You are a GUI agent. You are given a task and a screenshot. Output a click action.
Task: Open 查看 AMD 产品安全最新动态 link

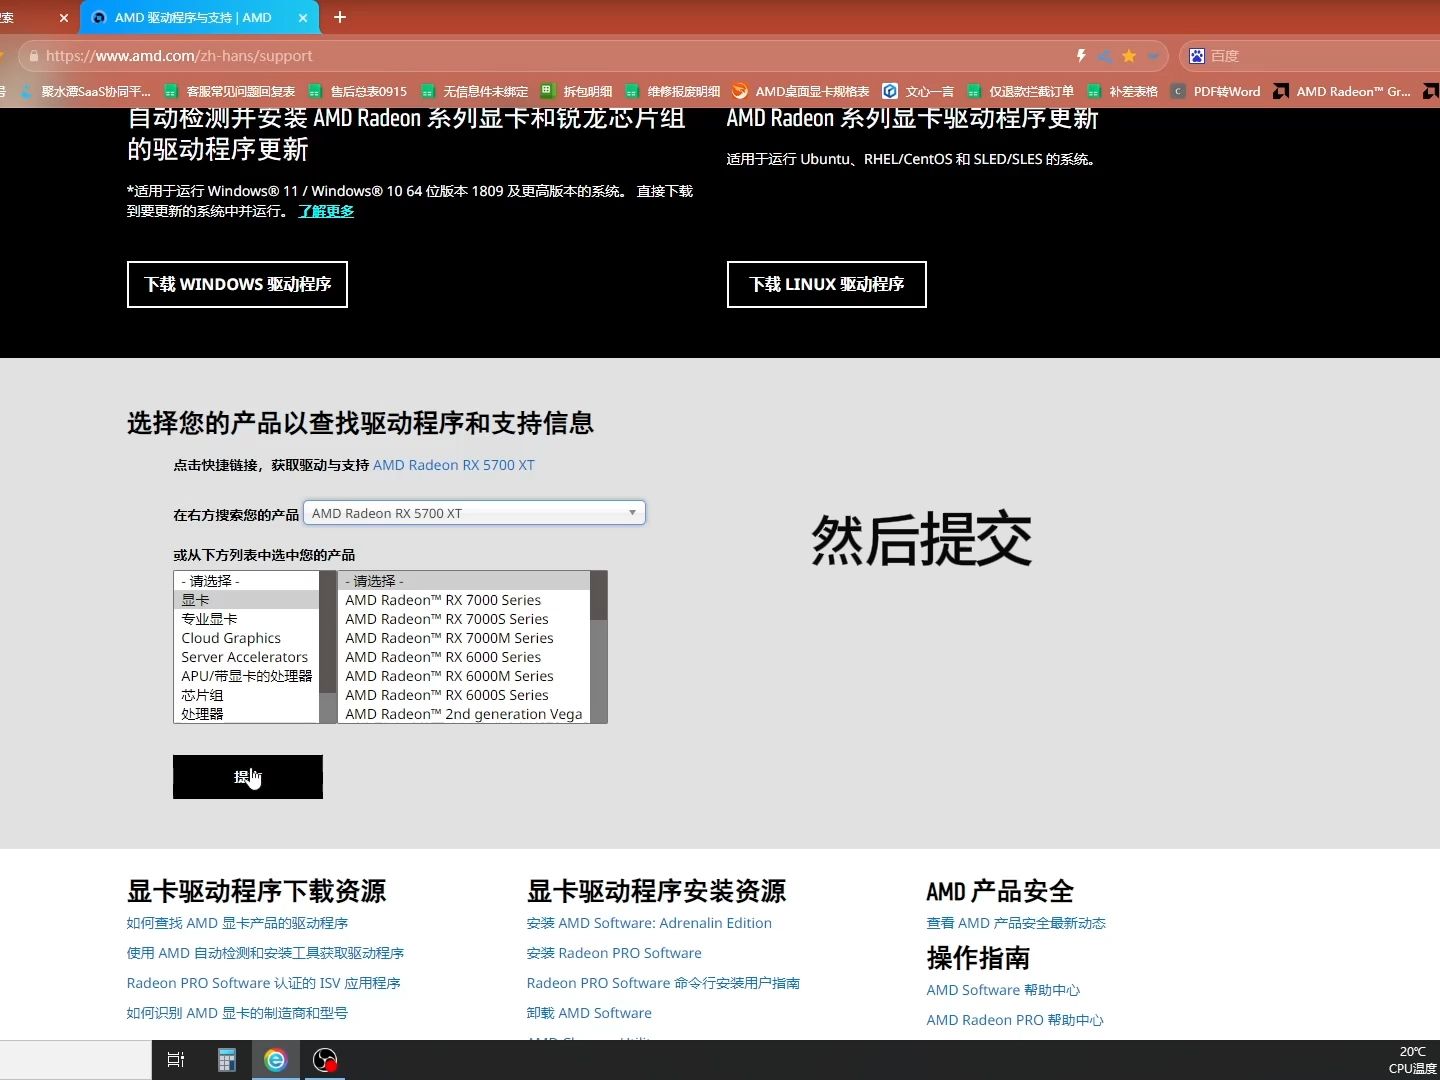pyautogui.click(x=1016, y=923)
